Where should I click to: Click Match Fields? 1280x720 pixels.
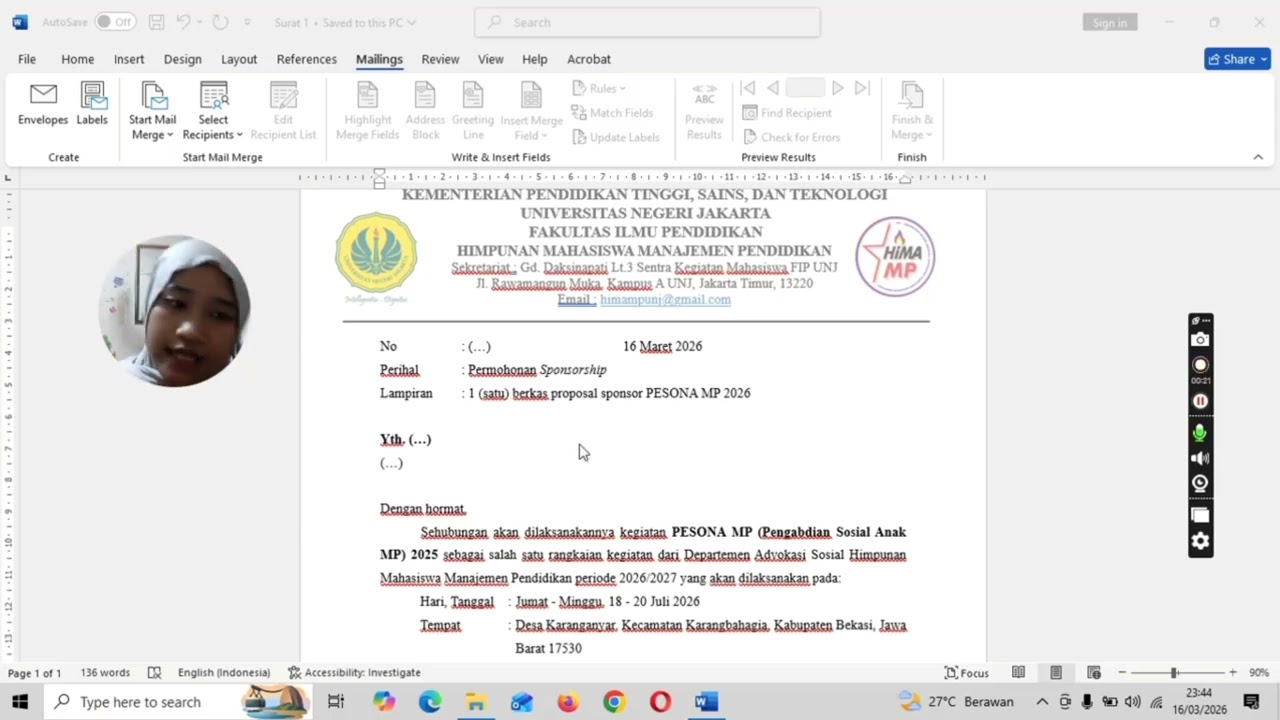click(612, 113)
